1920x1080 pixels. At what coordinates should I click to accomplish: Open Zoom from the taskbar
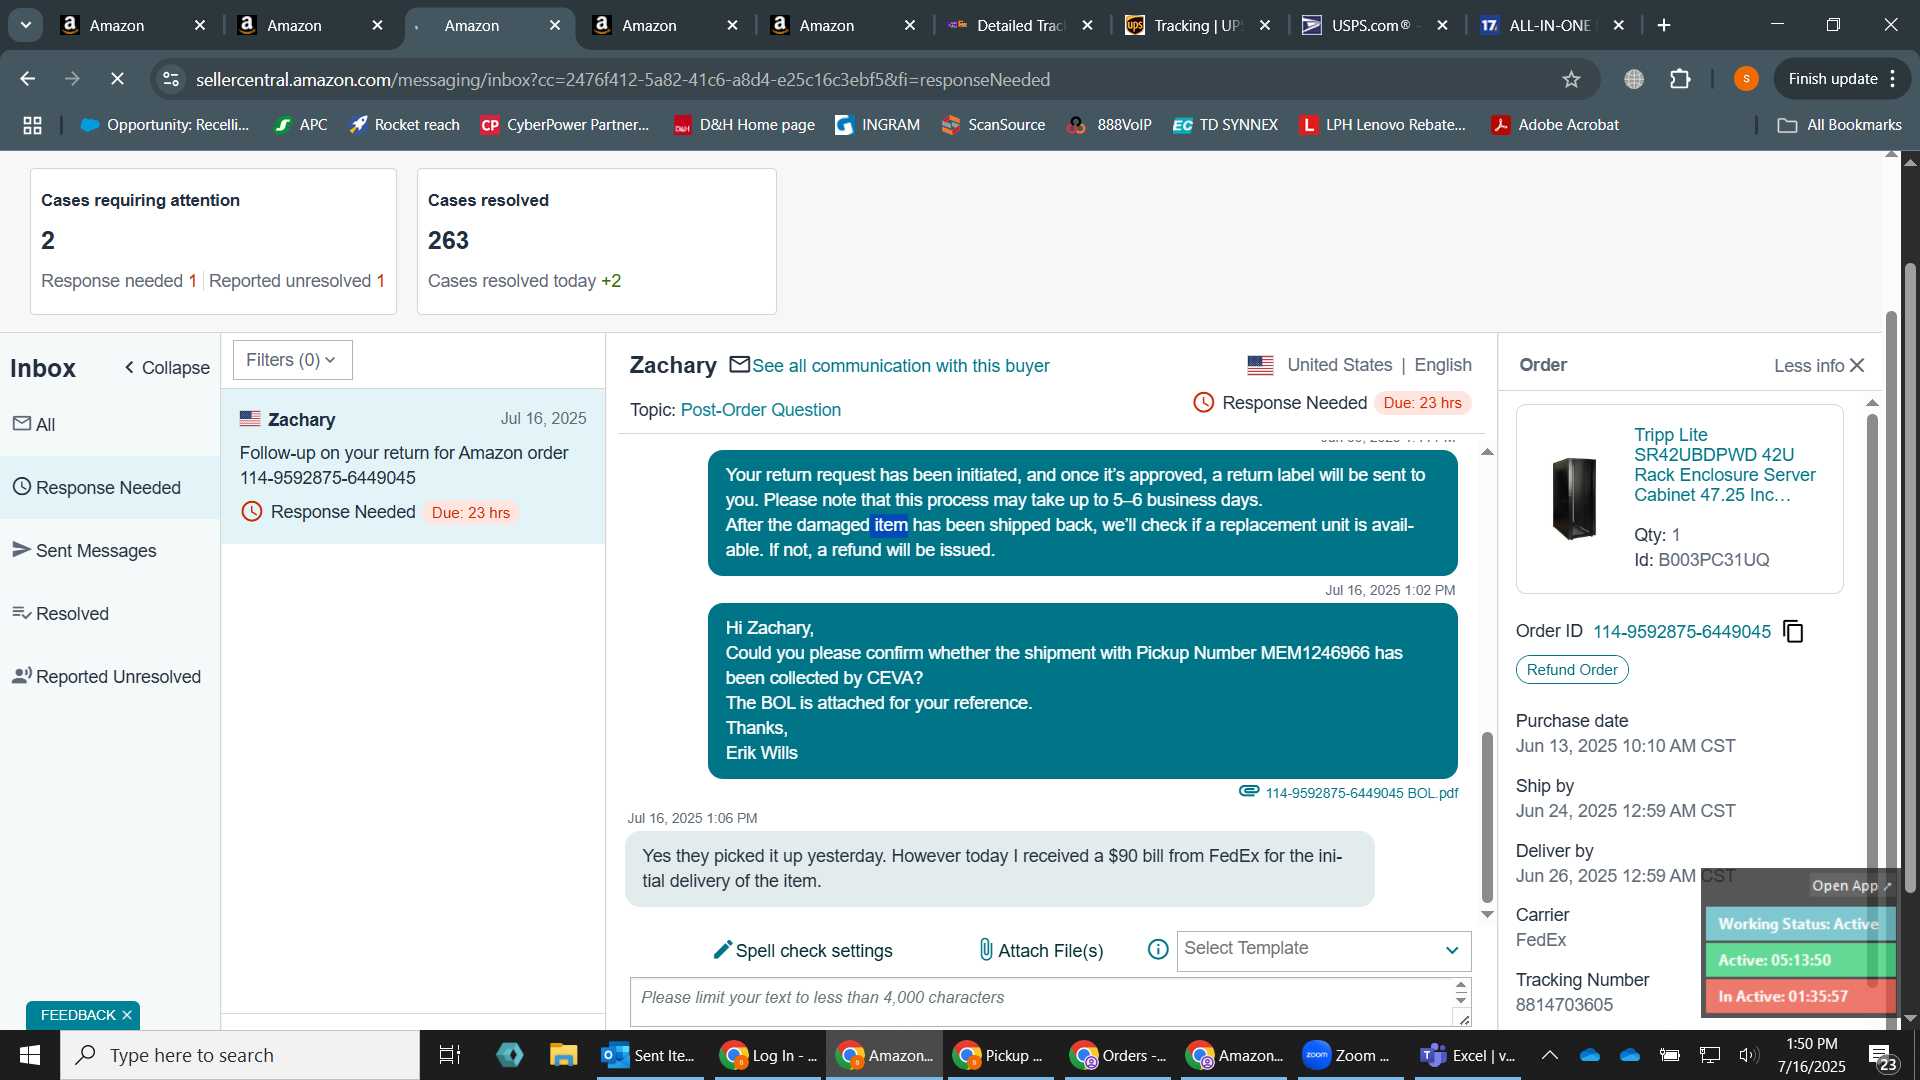point(1346,1055)
